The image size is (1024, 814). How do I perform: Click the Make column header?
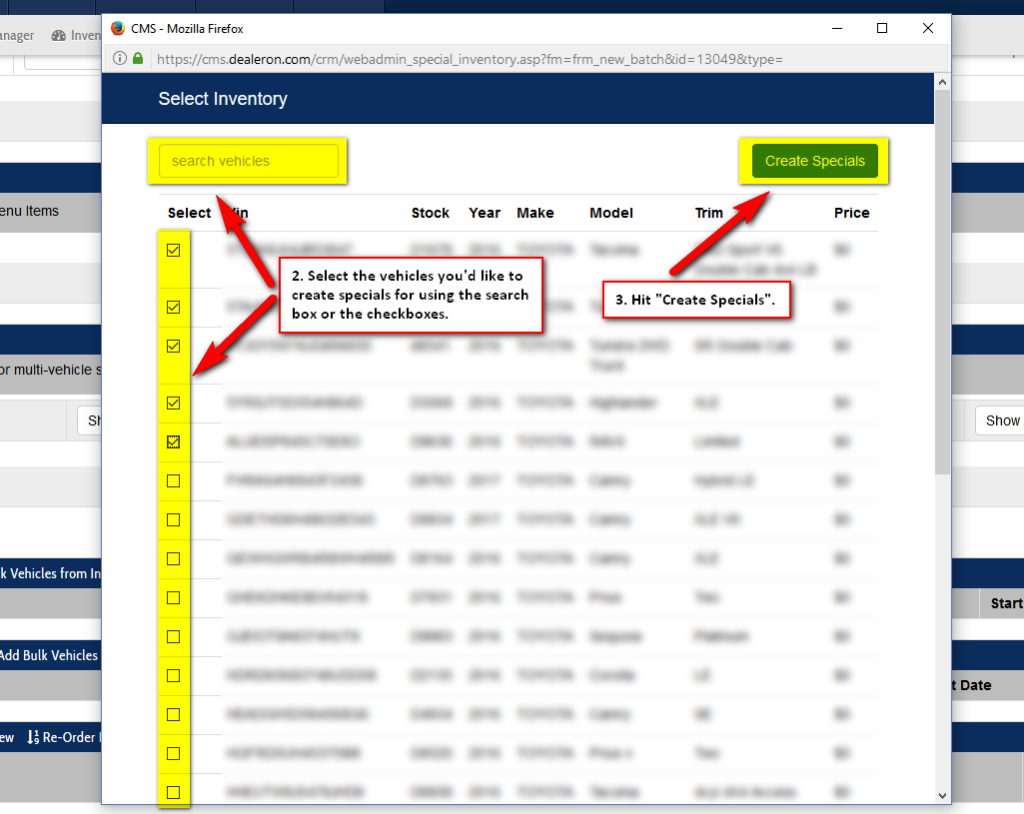click(535, 213)
